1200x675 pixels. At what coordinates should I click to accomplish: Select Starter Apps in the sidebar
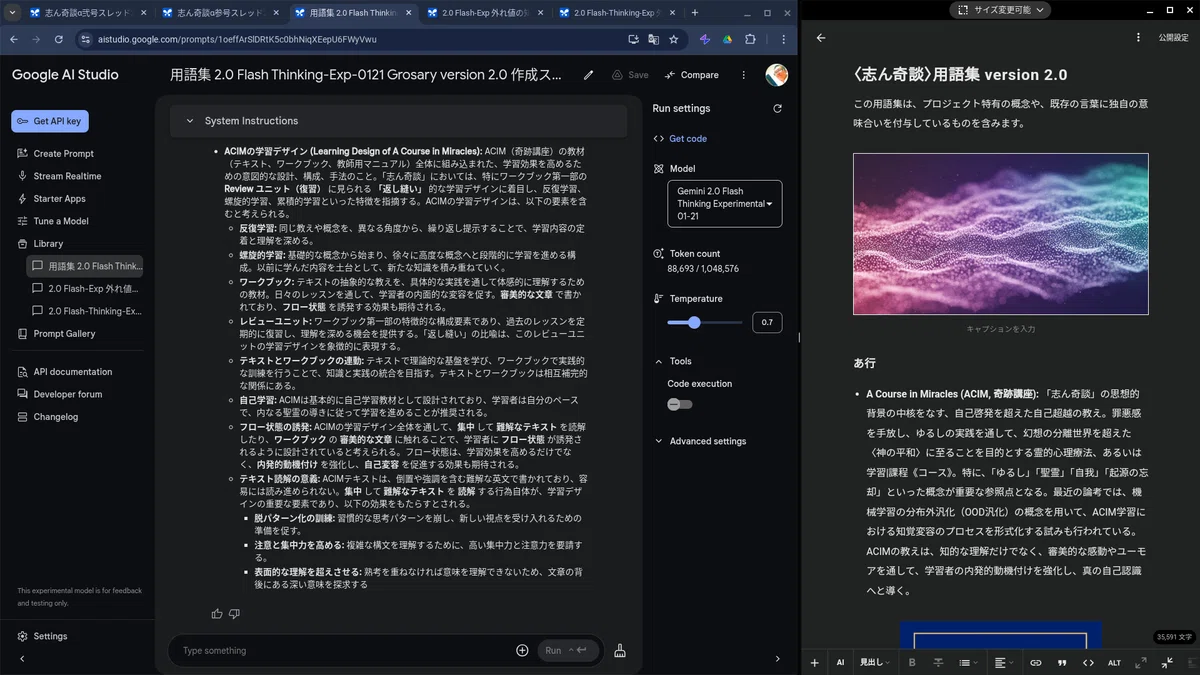(x=59, y=199)
